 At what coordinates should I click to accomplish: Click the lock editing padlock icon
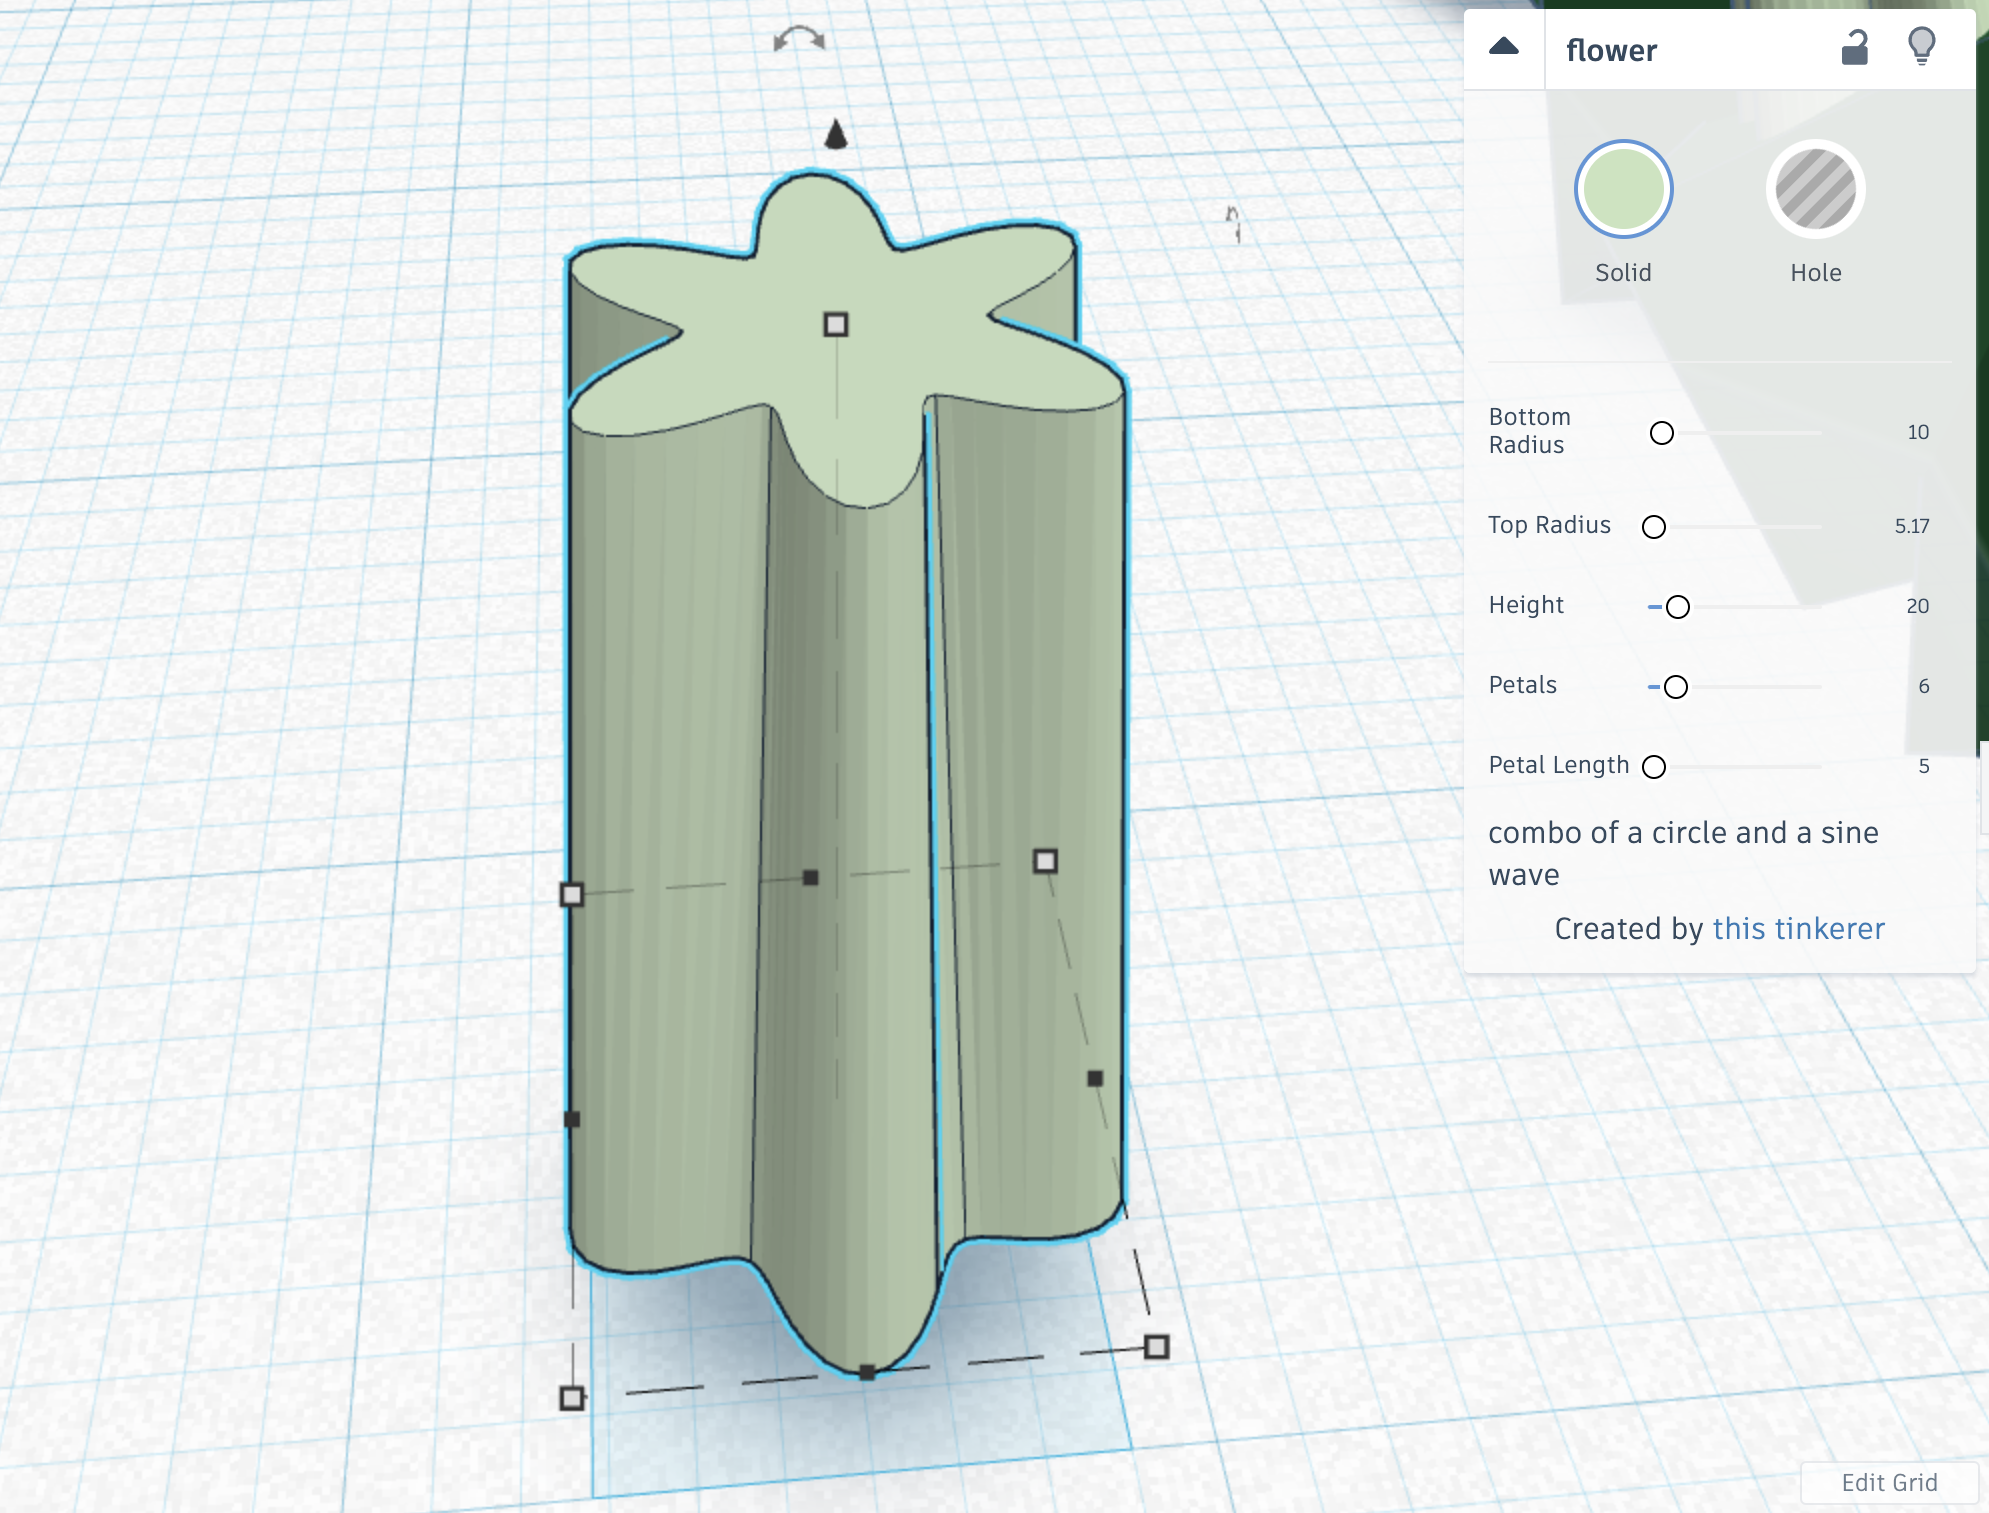pyautogui.click(x=1855, y=47)
